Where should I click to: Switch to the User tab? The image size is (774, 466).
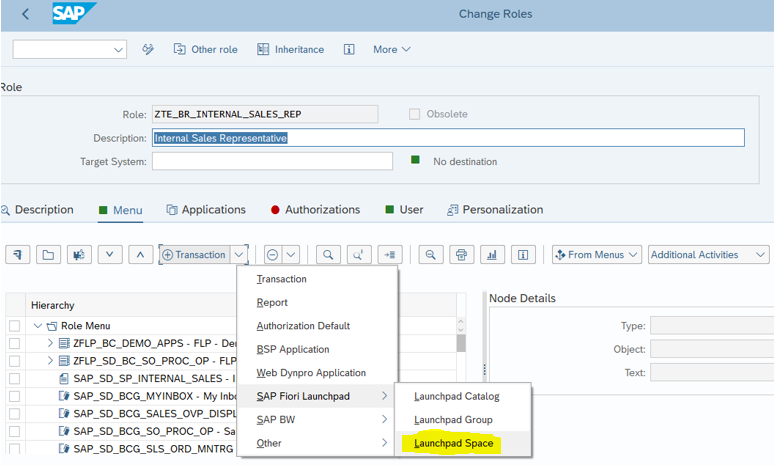(x=404, y=210)
